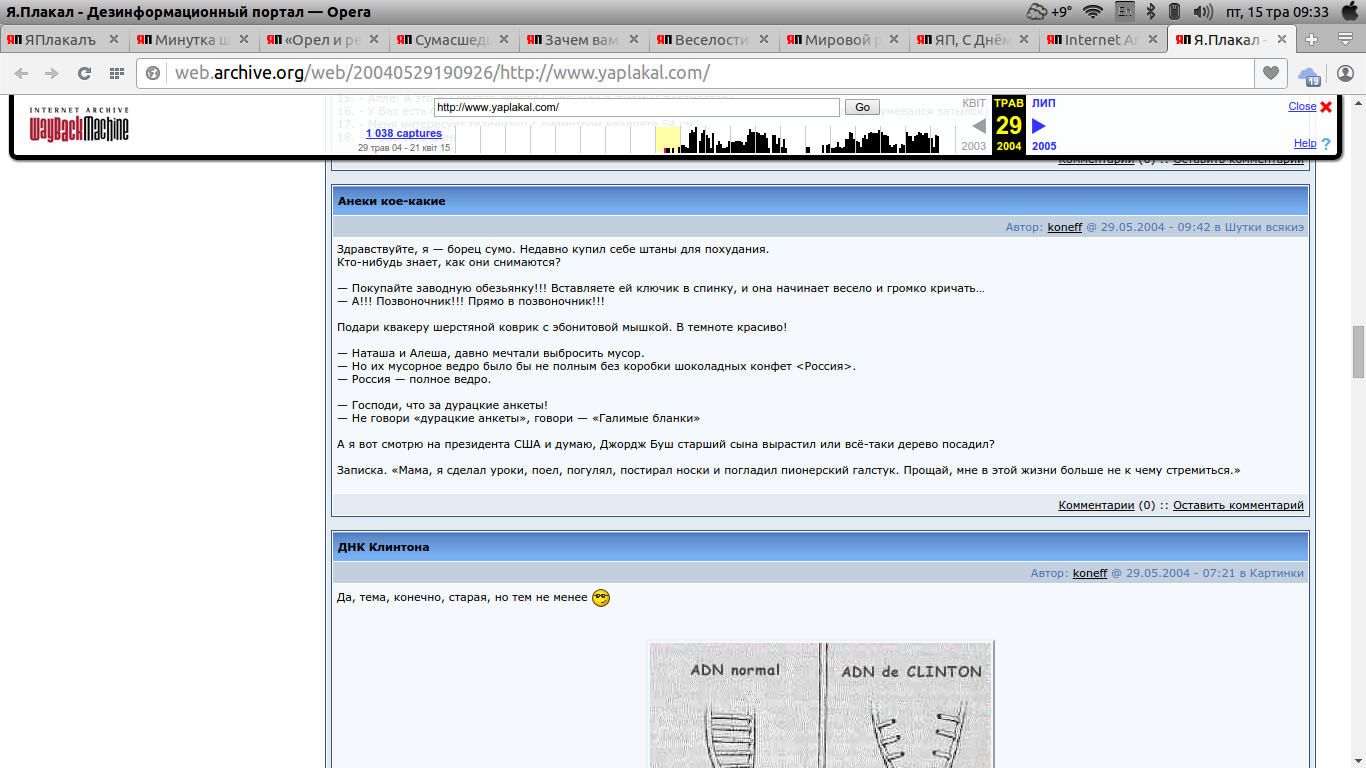Close the Сумасшед tab

click(503, 40)
